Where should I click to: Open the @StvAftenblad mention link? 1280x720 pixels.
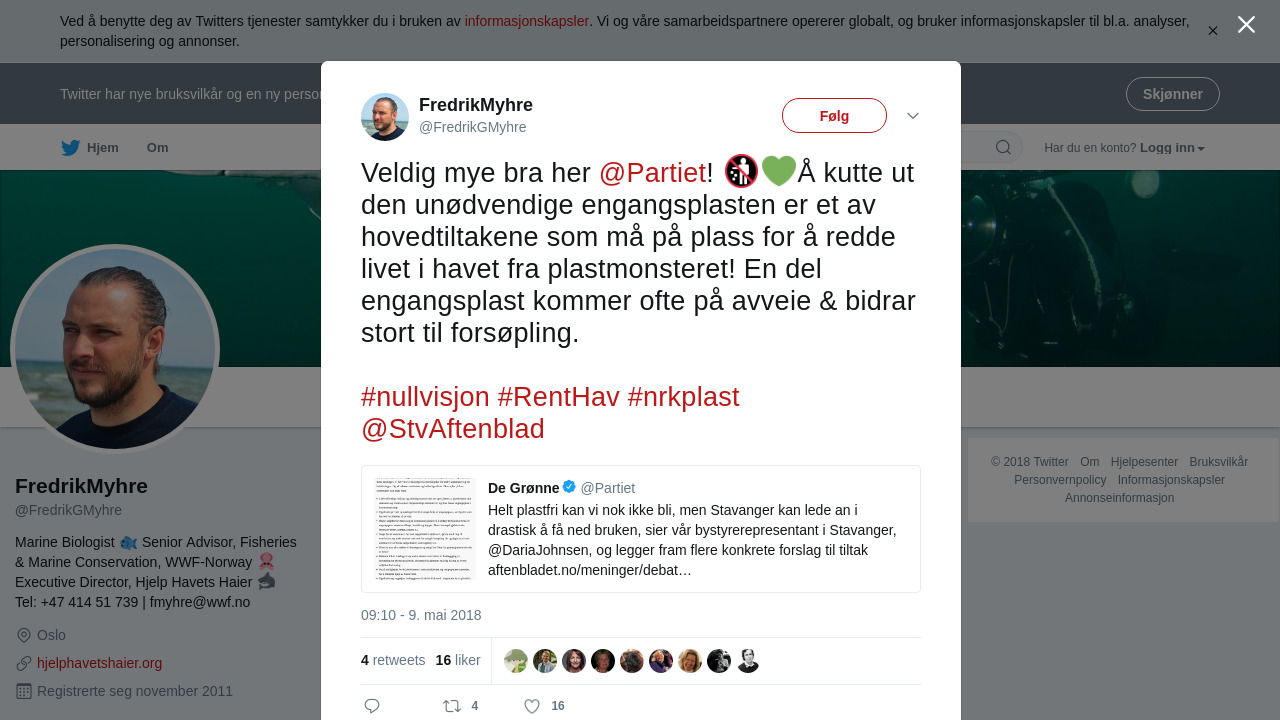[453, 429]
